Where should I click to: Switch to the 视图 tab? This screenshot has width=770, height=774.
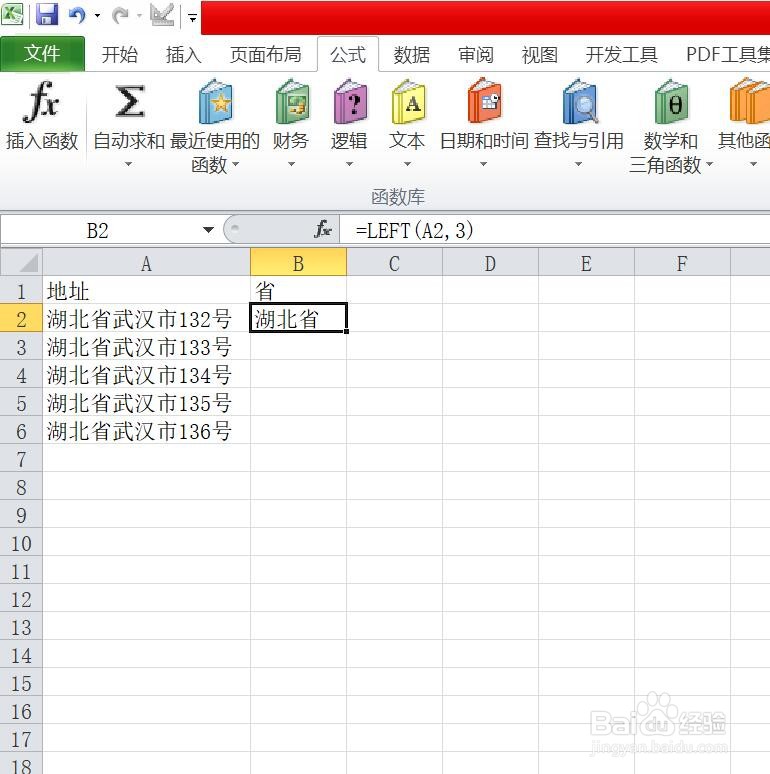pyautogui.click(x=539, y=54)
